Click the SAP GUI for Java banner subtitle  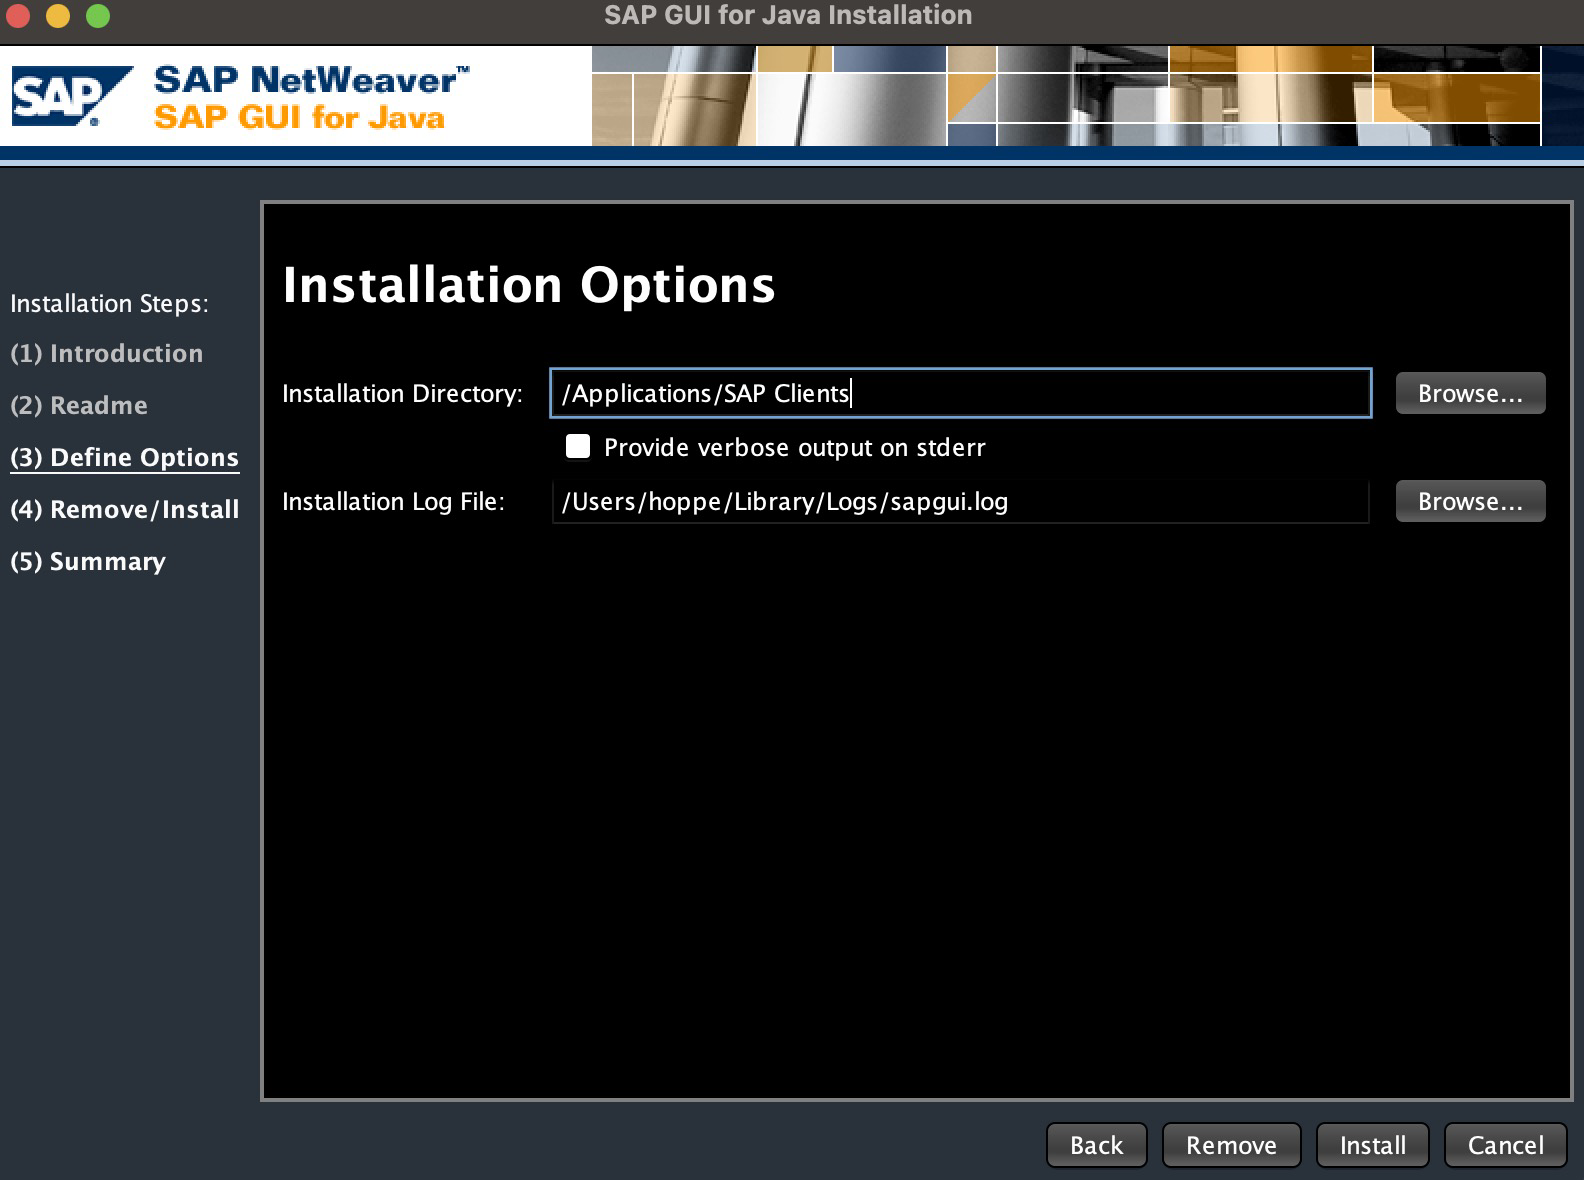coord(299,117)
